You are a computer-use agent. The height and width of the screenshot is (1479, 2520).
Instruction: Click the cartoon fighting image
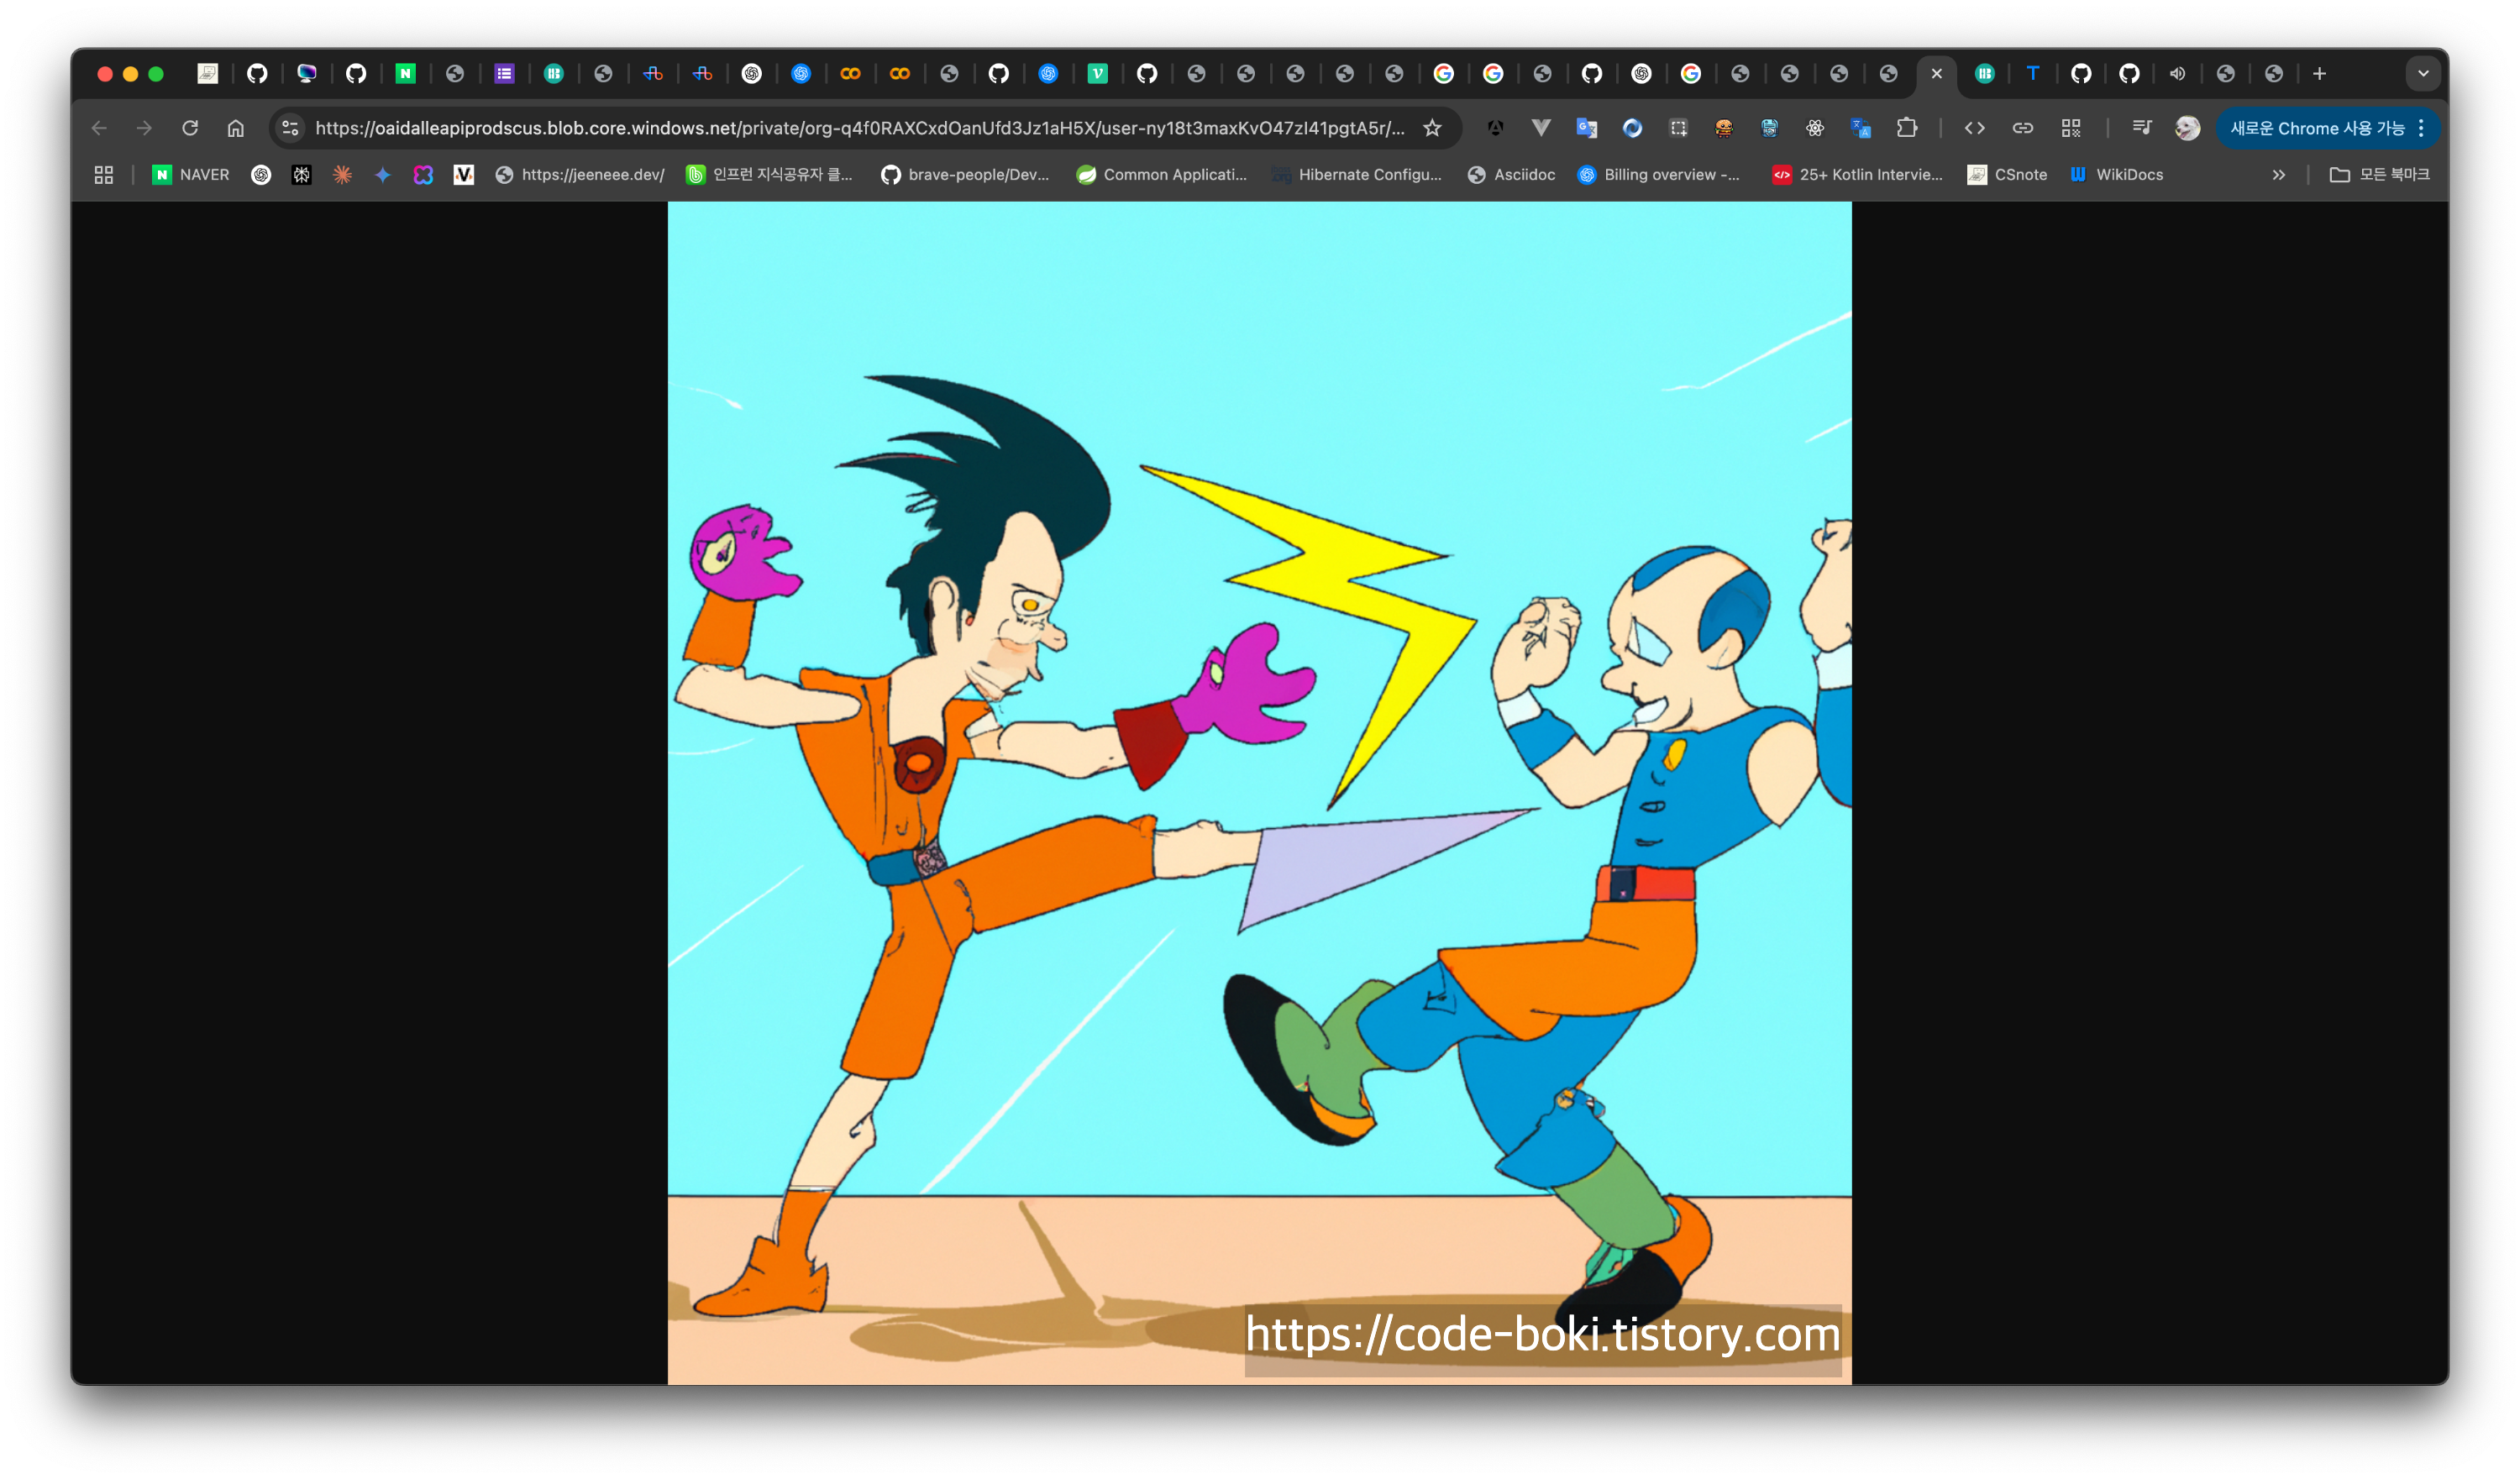(x=1259, y=792)
